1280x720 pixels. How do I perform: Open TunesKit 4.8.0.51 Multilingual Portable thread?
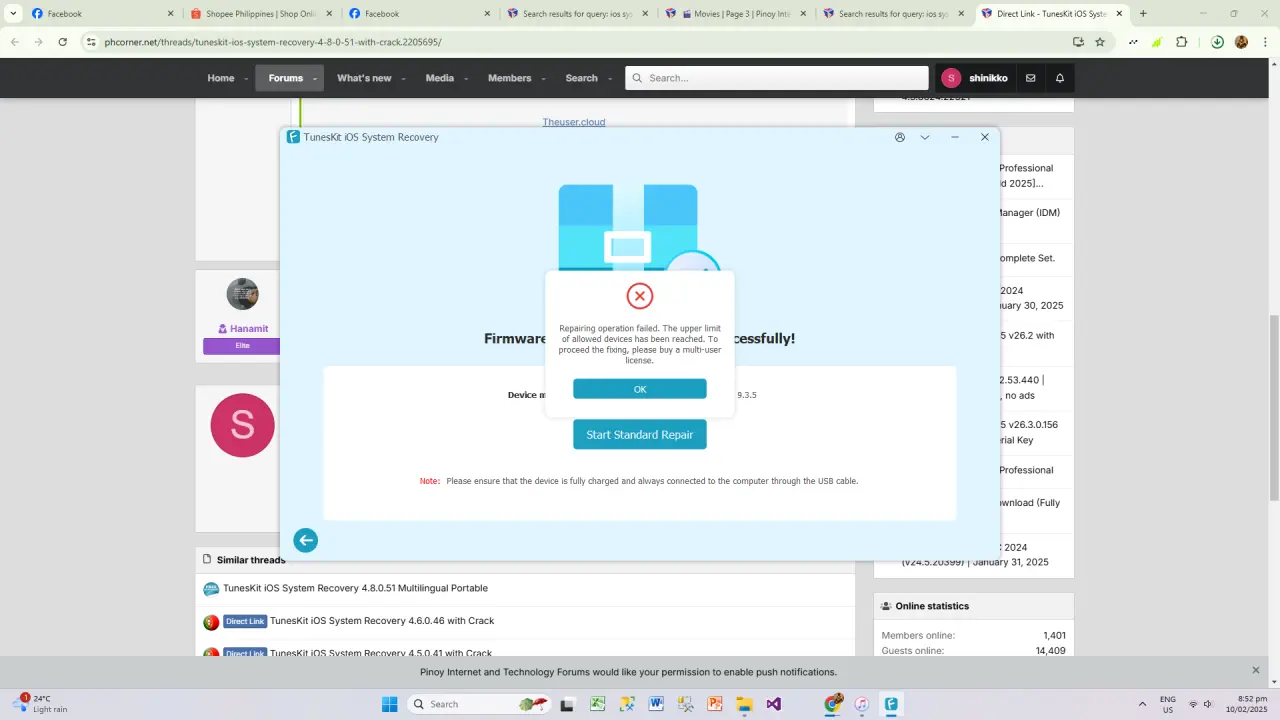click(x=355, y=588)
